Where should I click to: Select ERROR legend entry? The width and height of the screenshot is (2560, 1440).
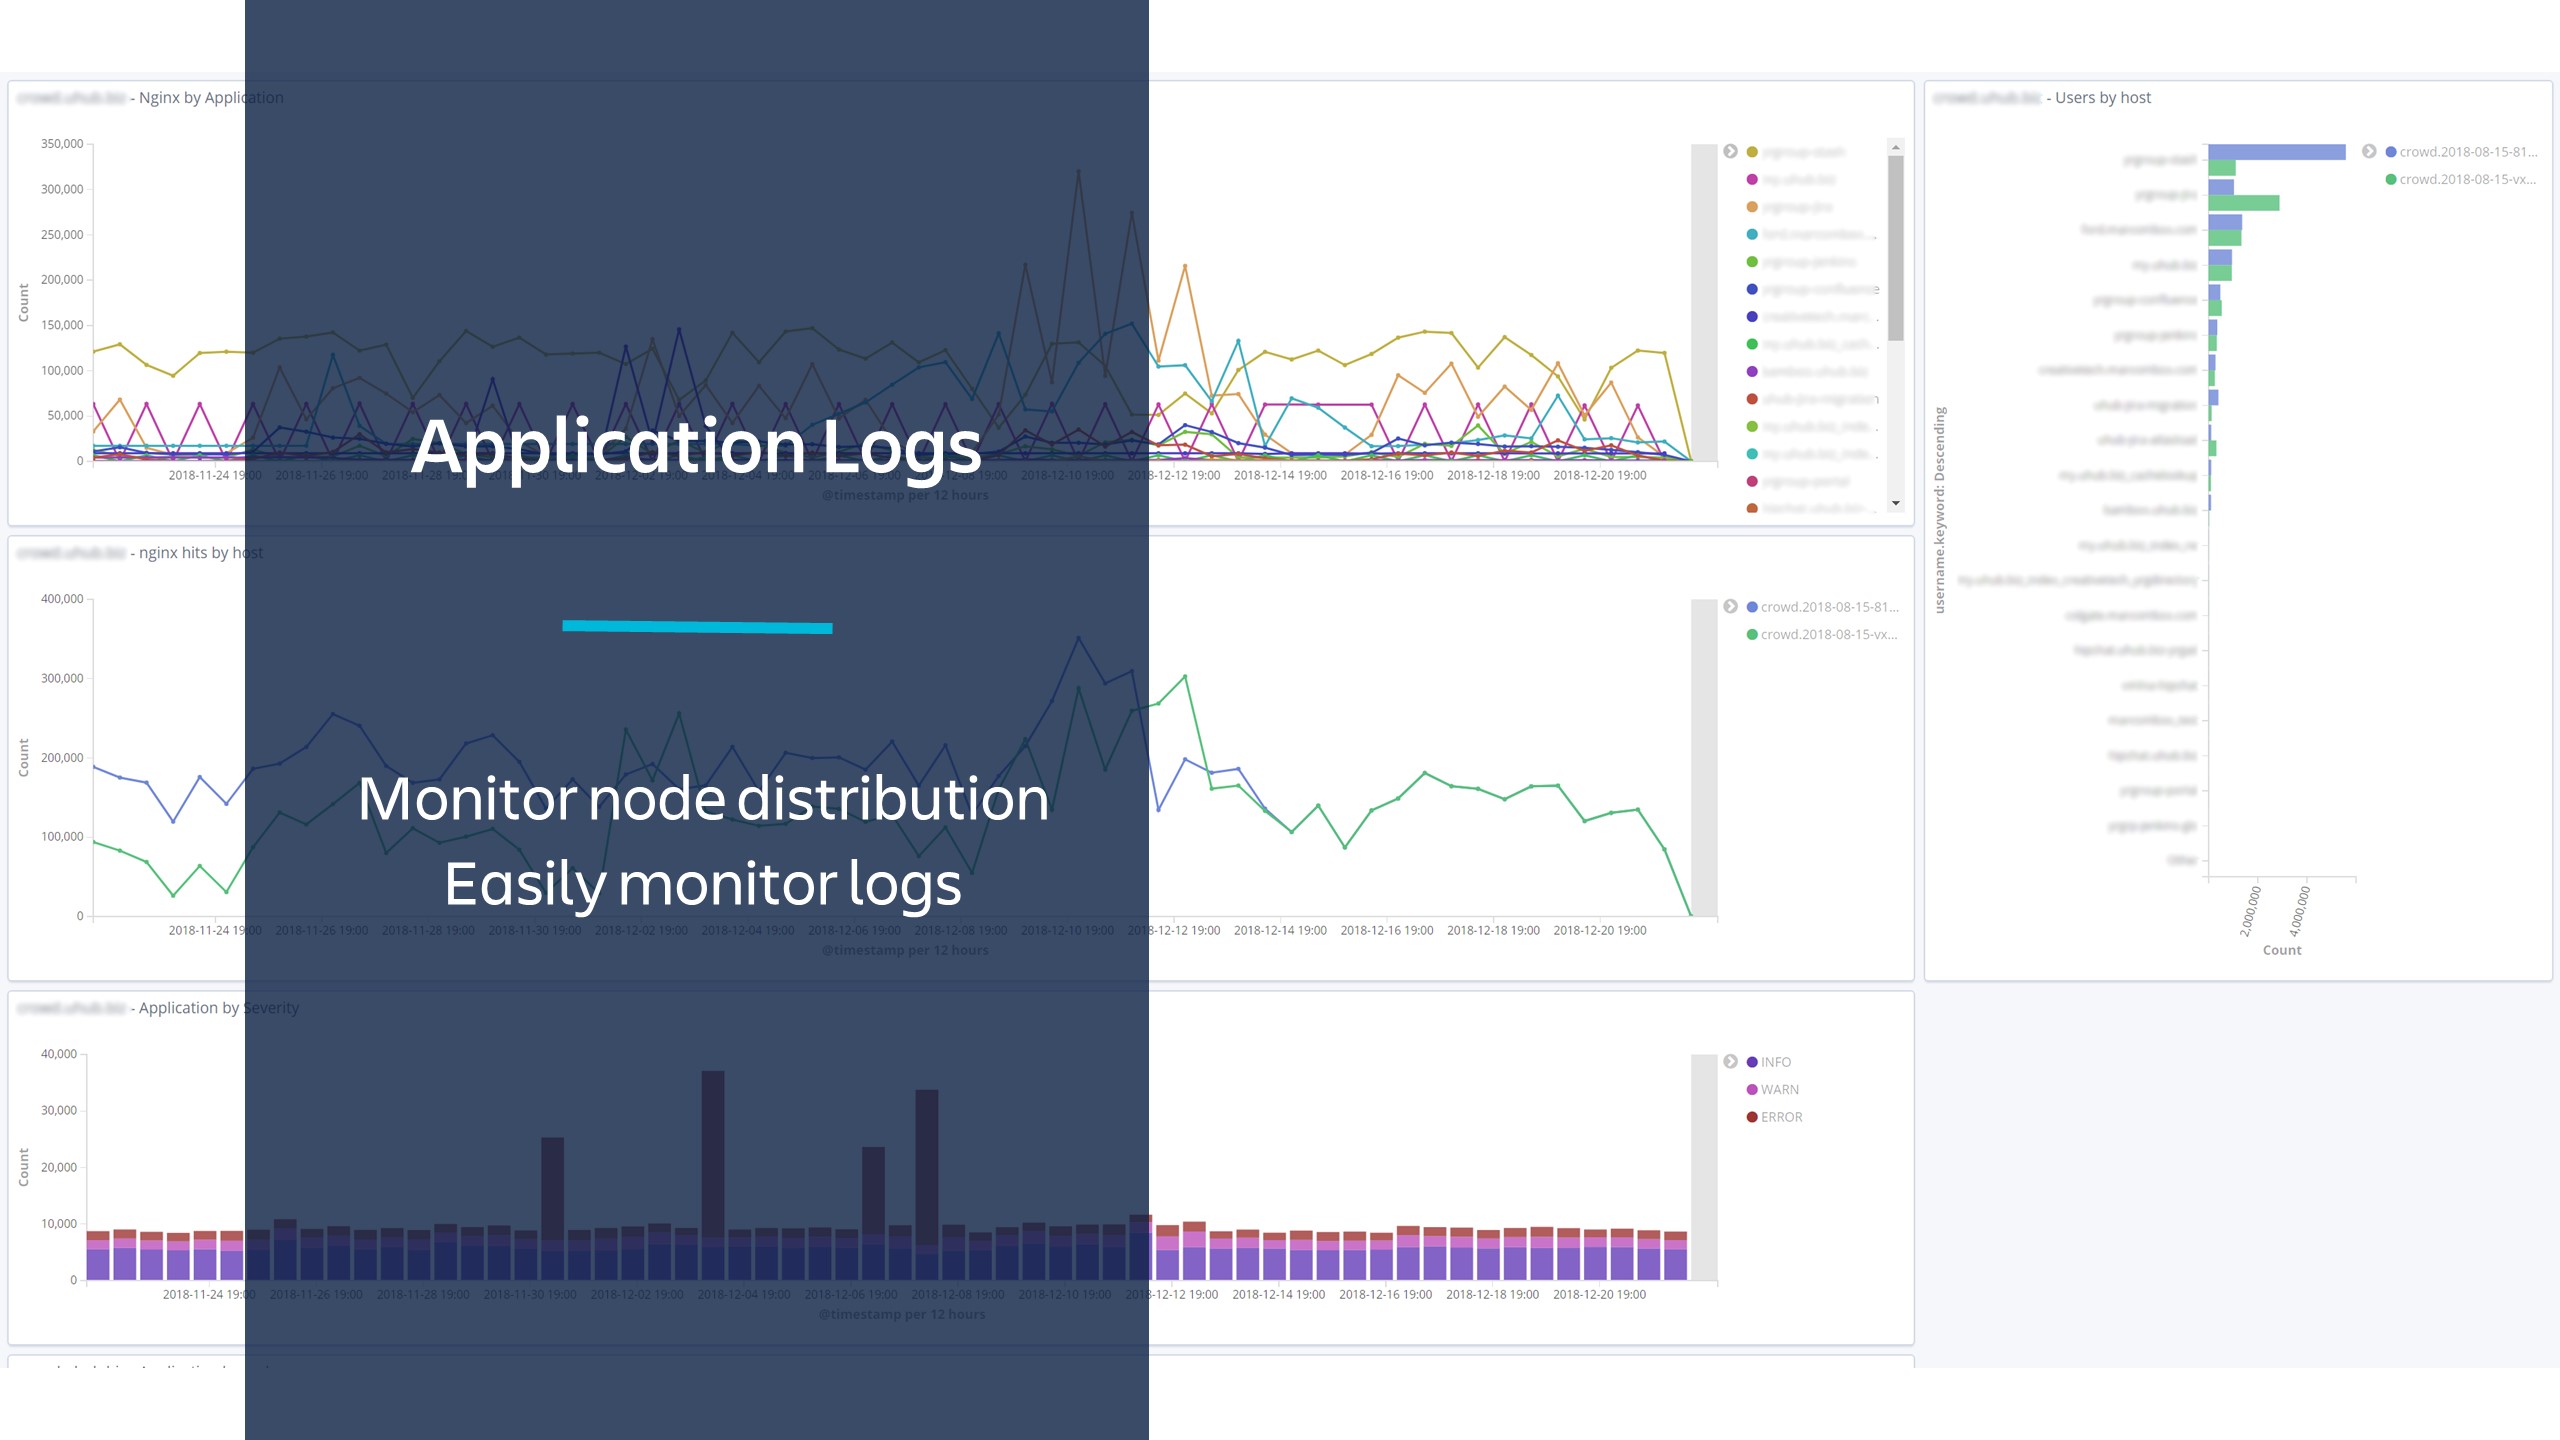[1775, 1117]
